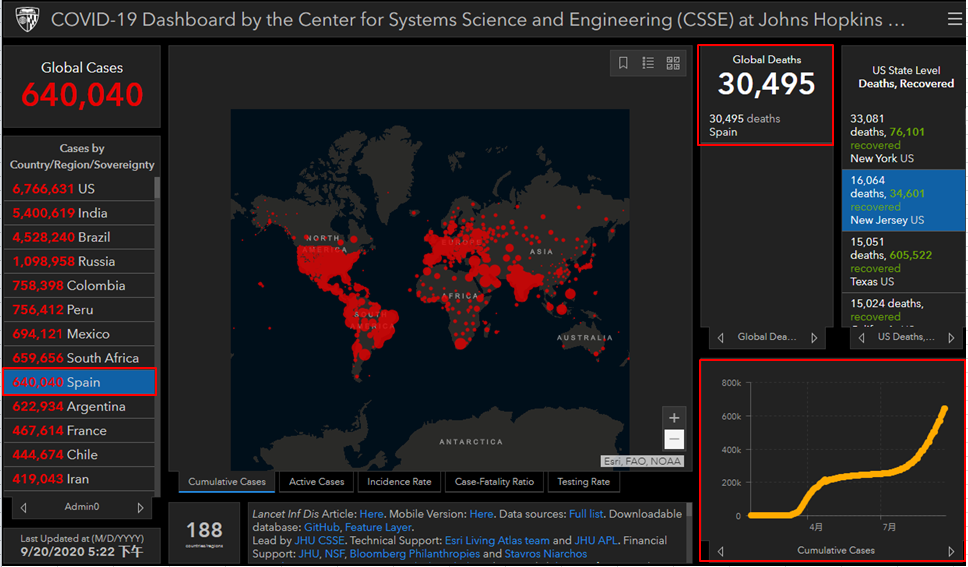Open the Full list data sources link
Image resolution: width=968 pixels, height=567 pixels.
586,514
